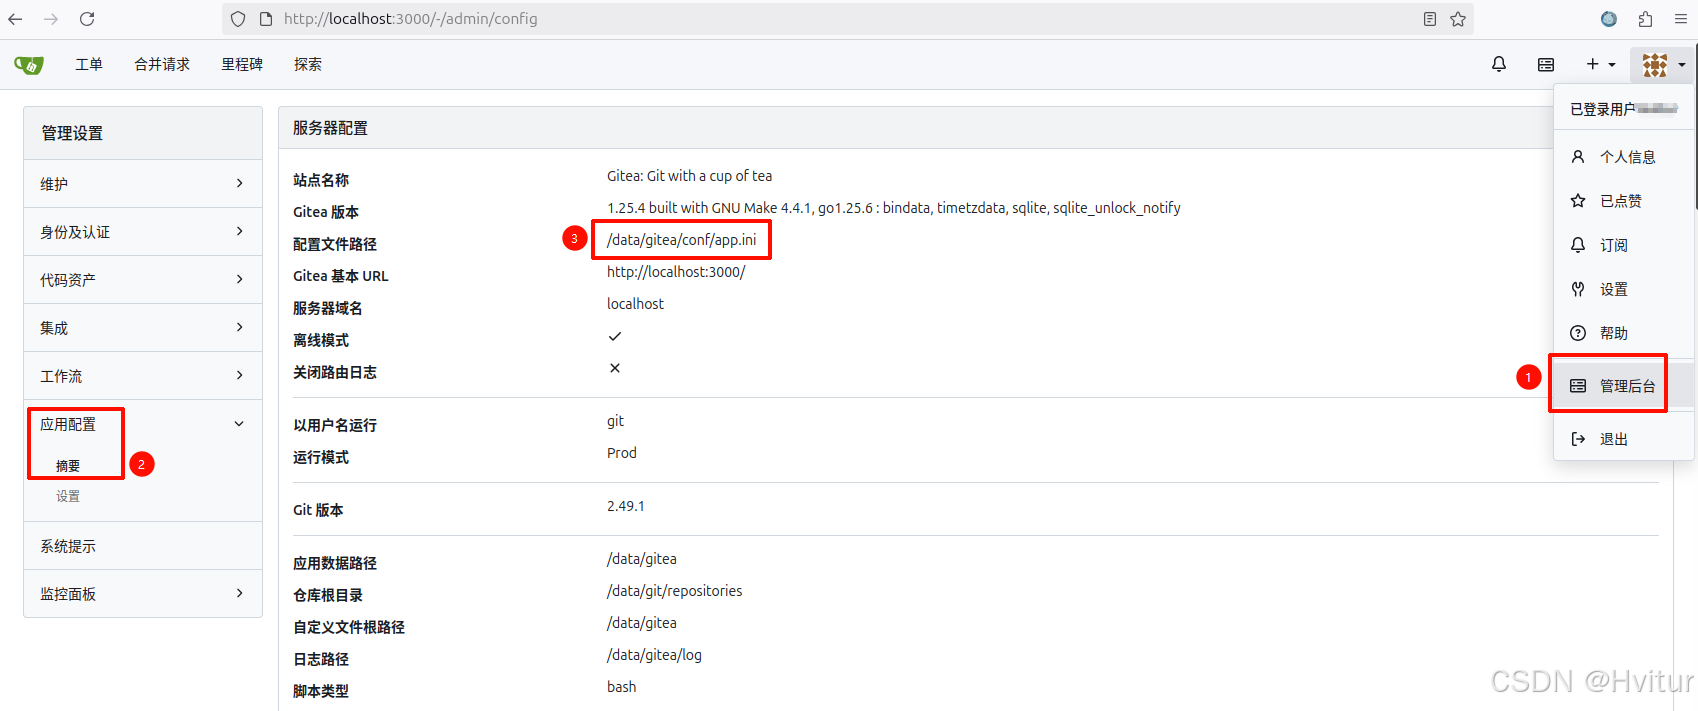The width and height of the screenshot is (1698, 711).
Task: Open 工单 in the top navigation
Action: click(89, 64)
